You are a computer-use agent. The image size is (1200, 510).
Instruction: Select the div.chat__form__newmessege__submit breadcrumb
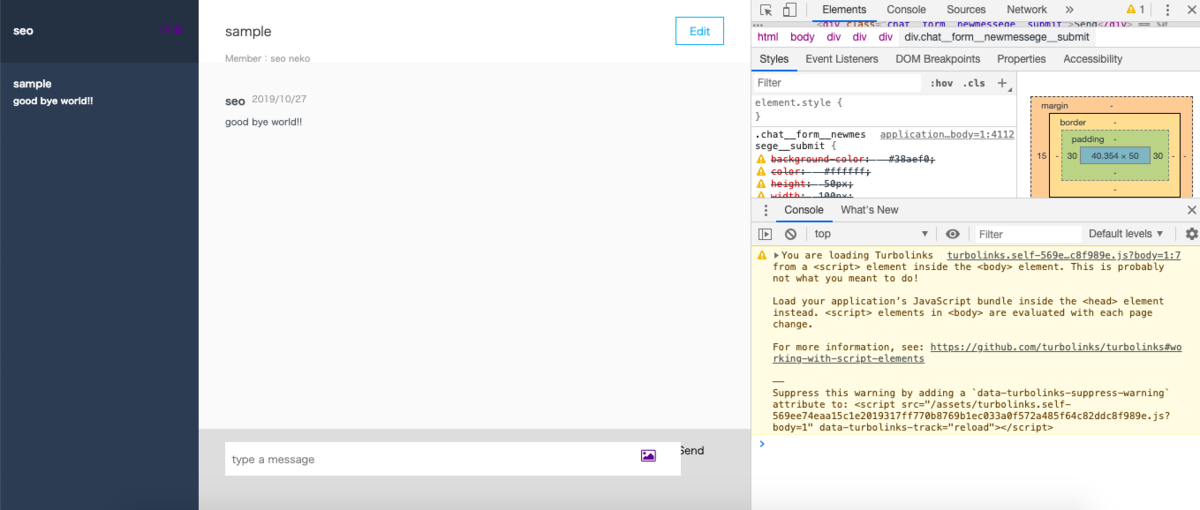point(997,37)
